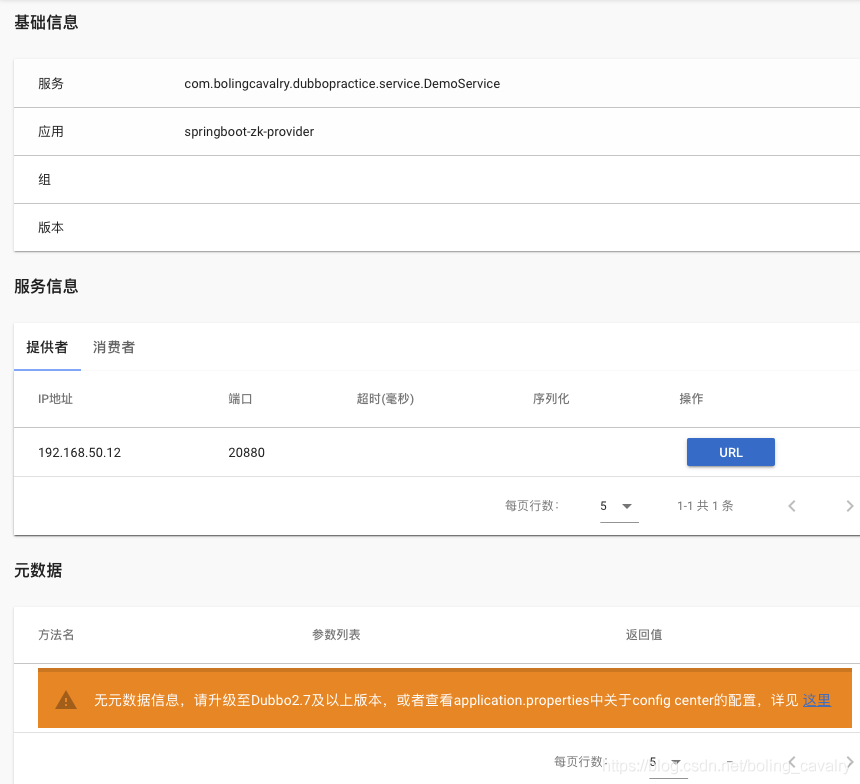Go to previous page of provider list
Screen dimensions: 860x784
[792, 505]
